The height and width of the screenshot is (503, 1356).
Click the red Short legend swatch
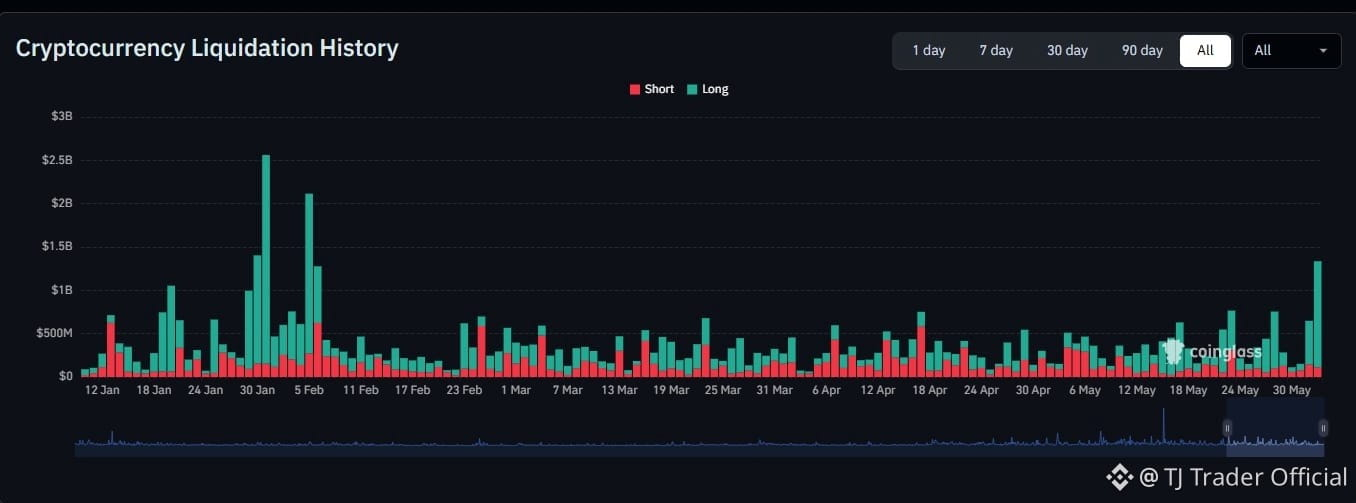coord(634,89)
